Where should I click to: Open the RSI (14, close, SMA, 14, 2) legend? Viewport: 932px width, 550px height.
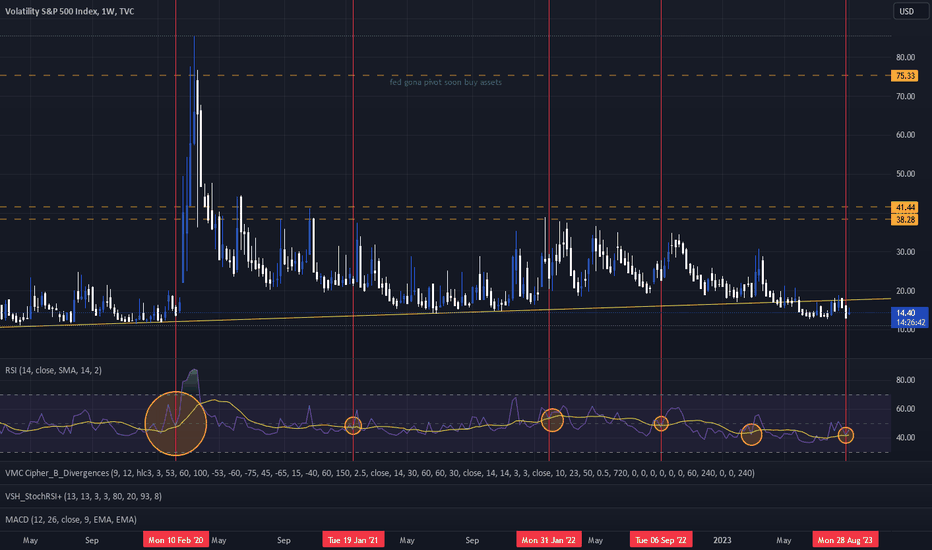point(53,370)
